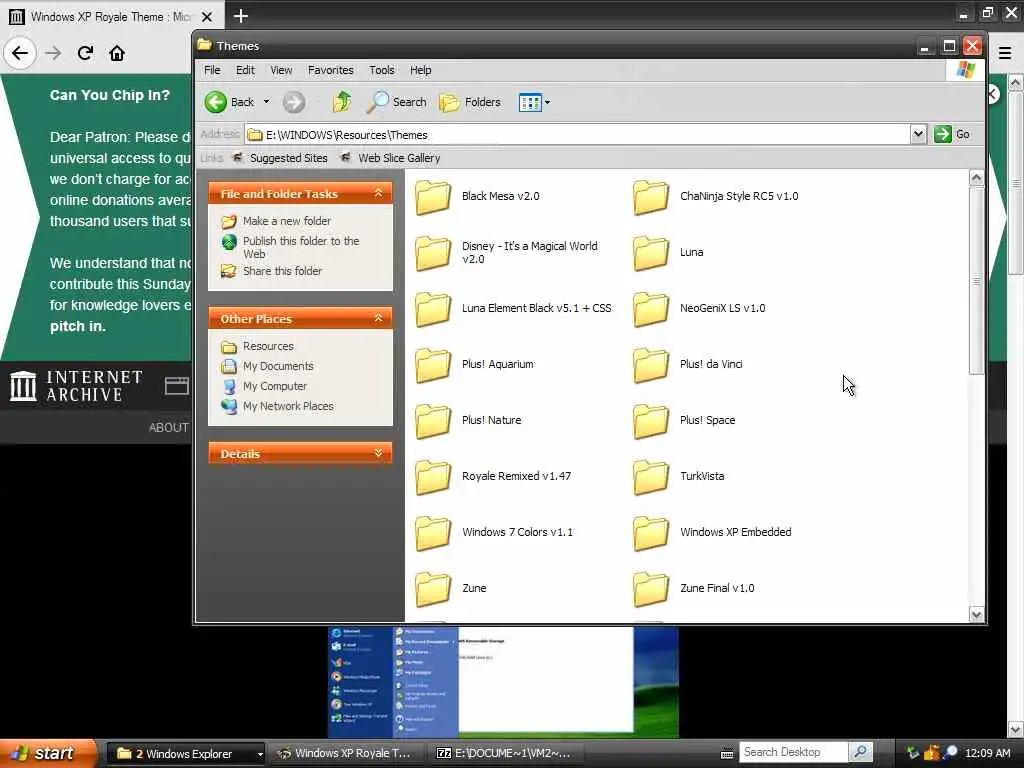
Task: Open My Computer in Other Places
Action: tap(264, 387)
